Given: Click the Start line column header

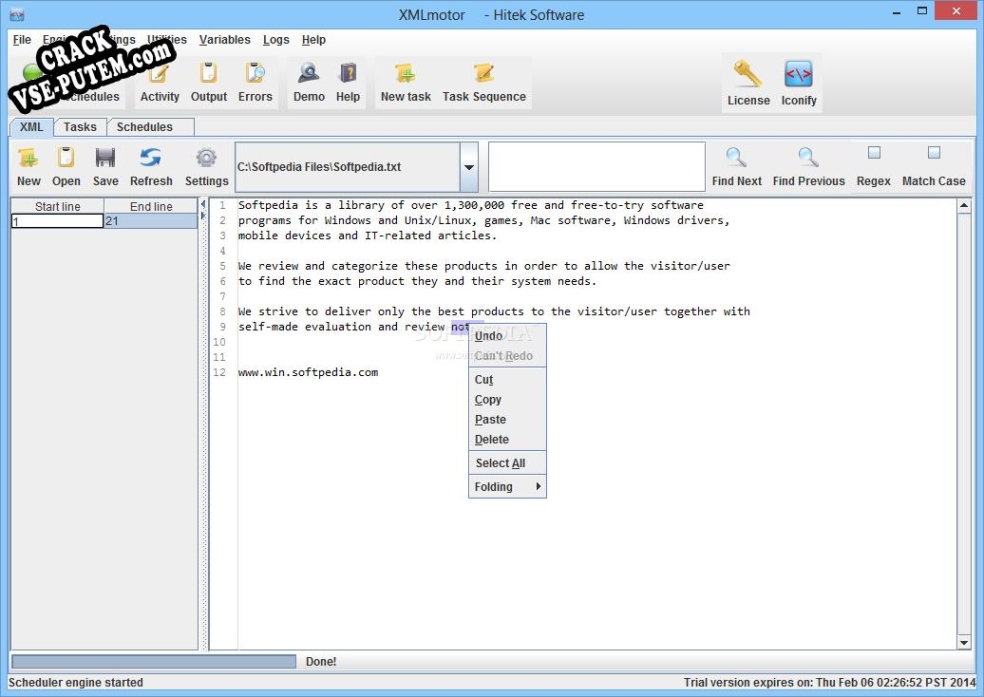Looking at the screenshot, I should [57, 206].
